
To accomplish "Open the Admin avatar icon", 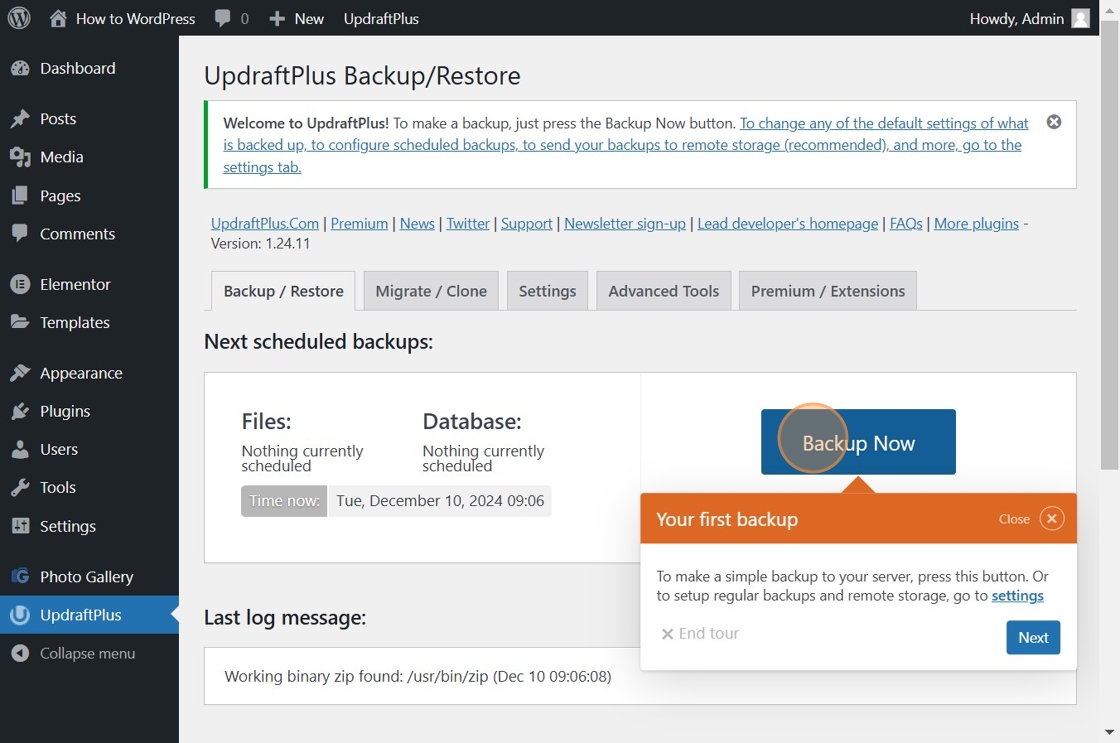I will click(x=1081, y=19).
